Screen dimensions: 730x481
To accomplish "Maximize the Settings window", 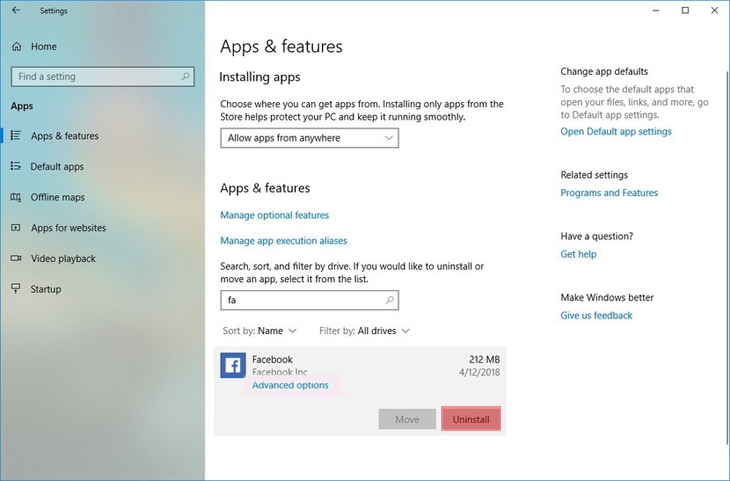I will coord(685,10).
